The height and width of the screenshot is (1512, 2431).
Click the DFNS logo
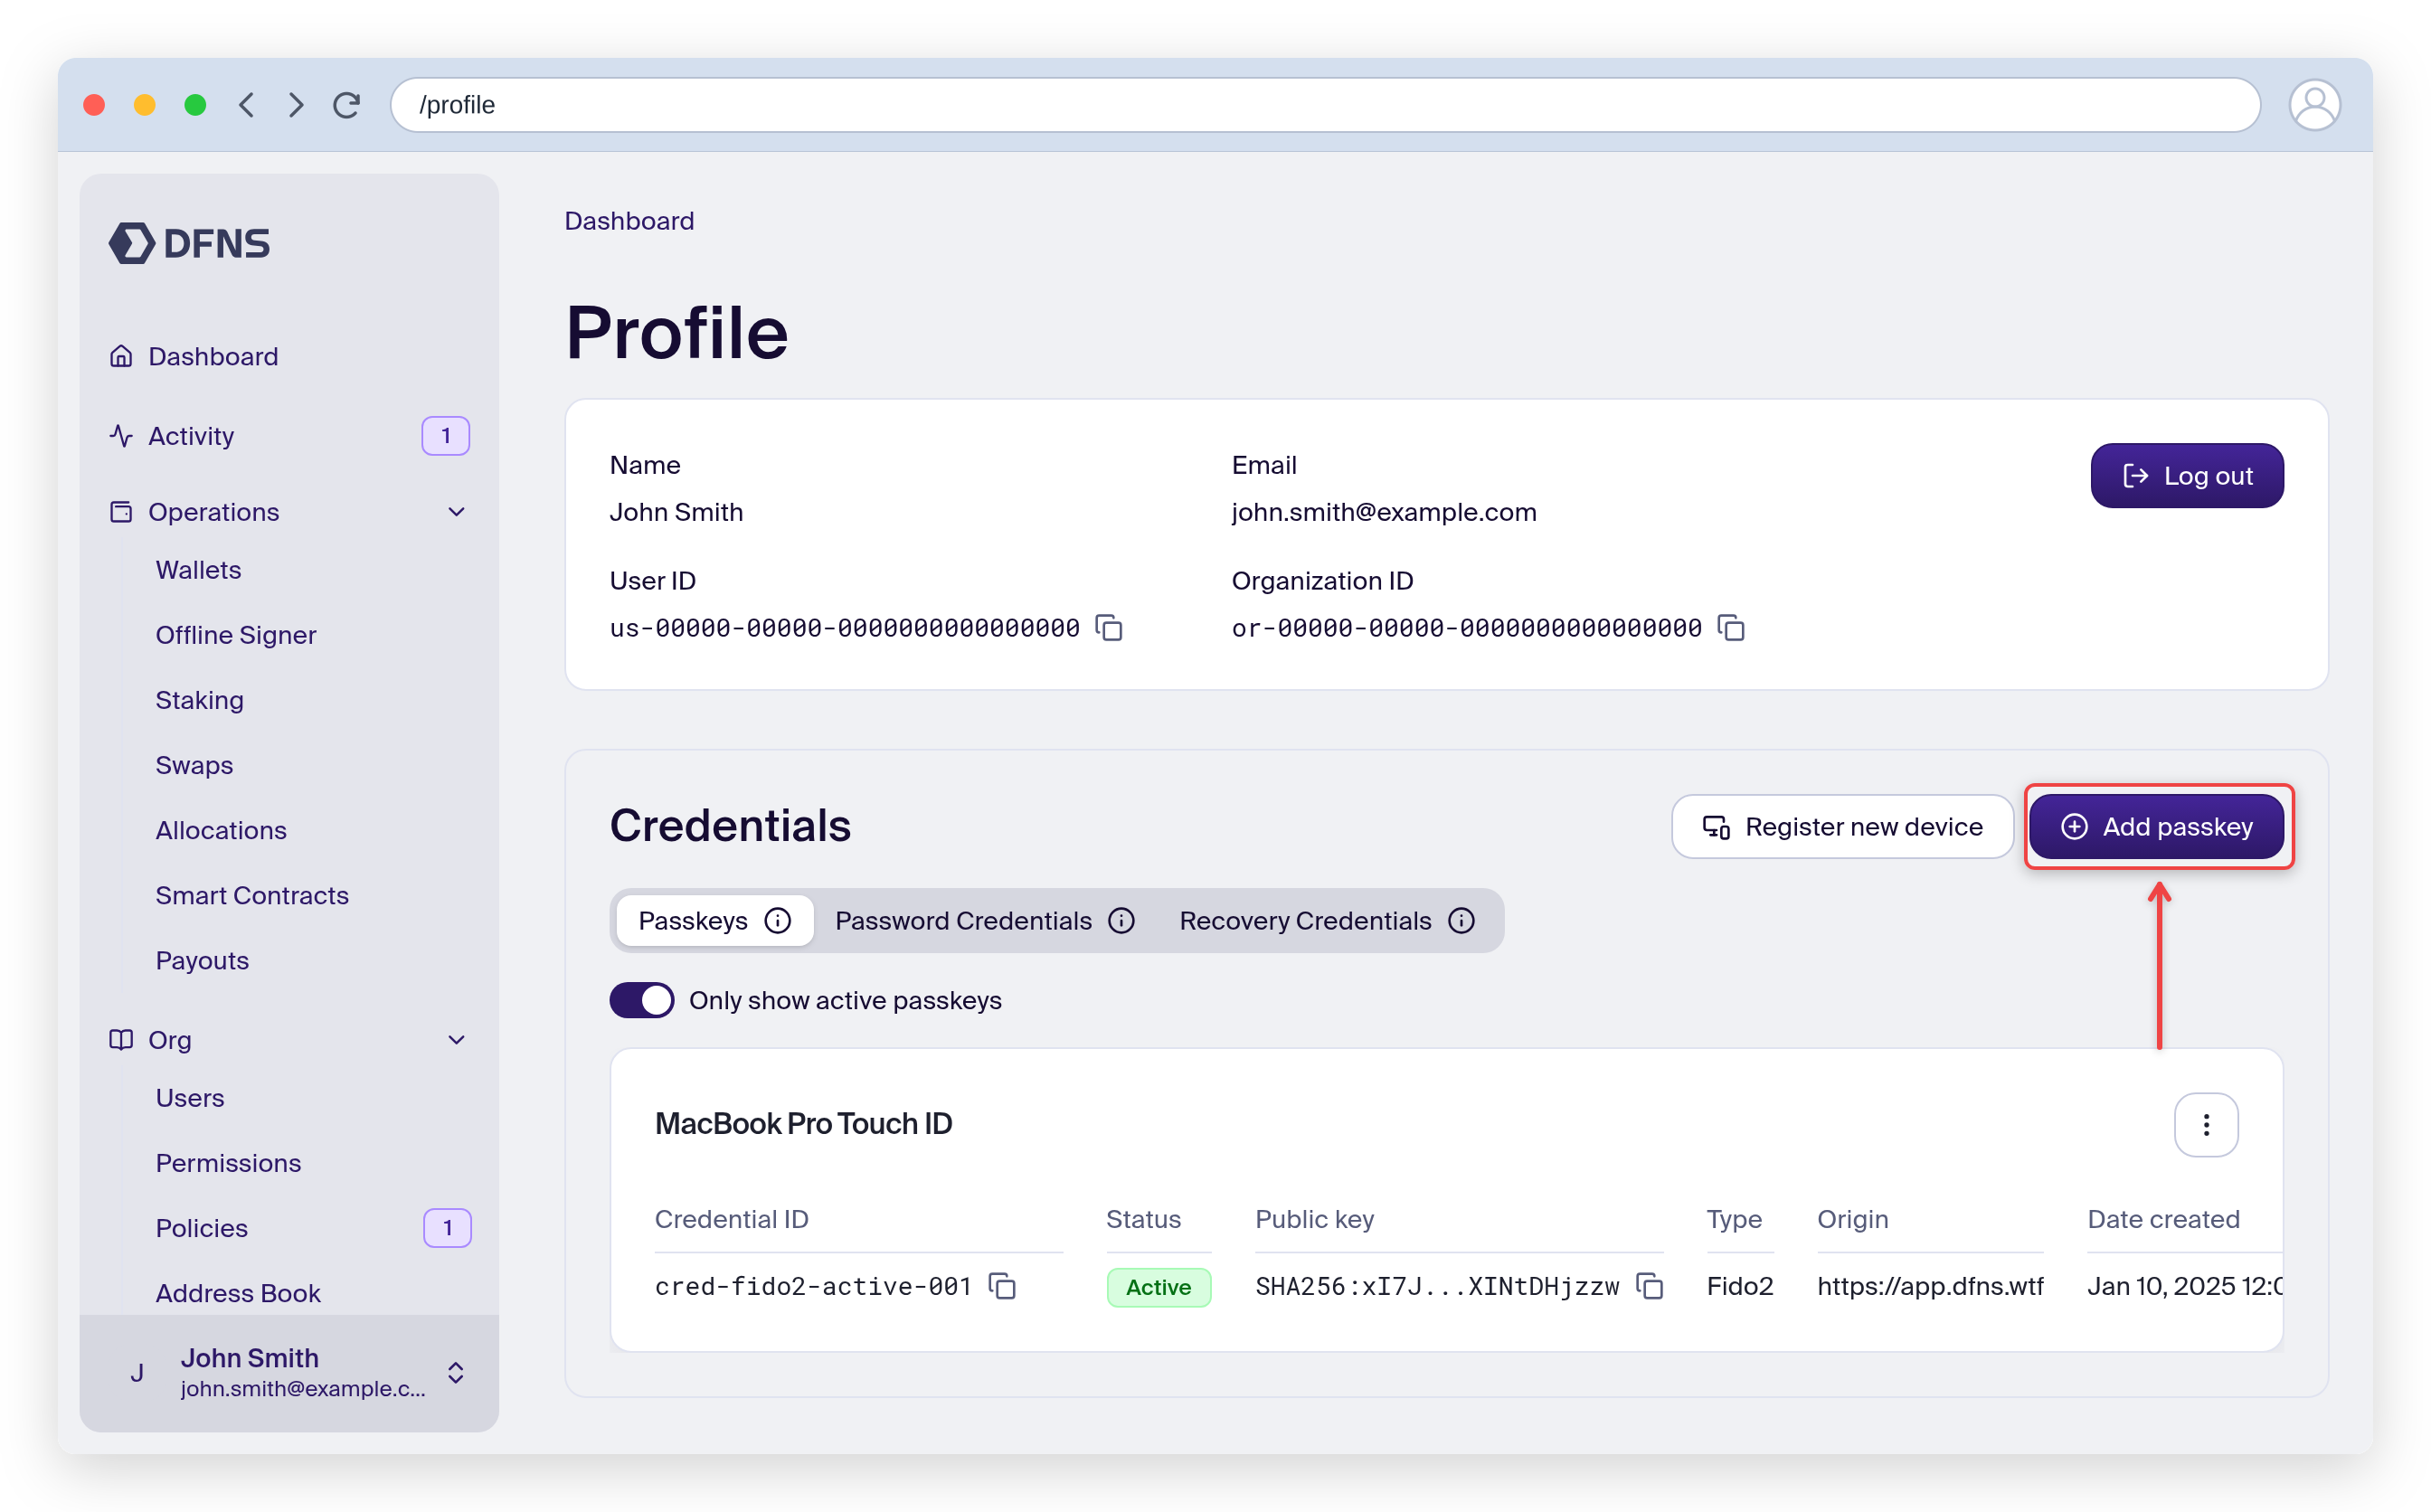pos(189,243)
